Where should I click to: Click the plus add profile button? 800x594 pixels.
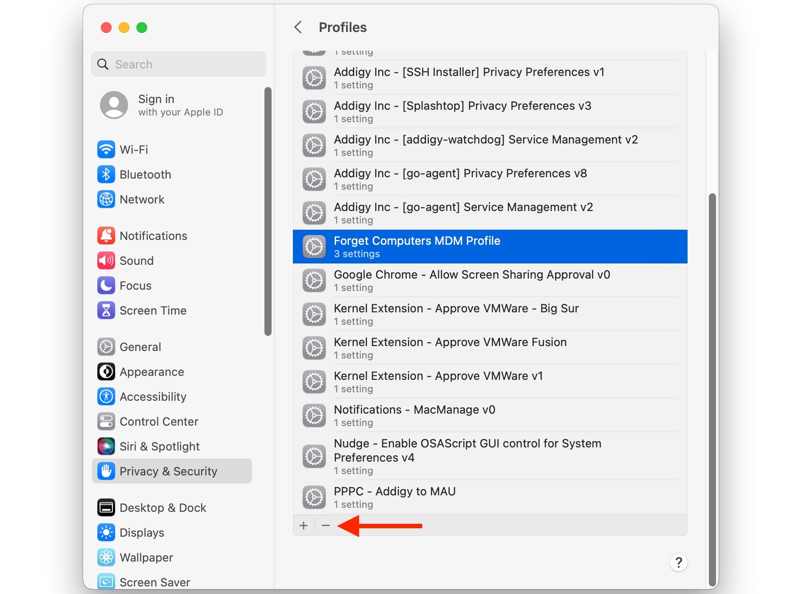coord(304,525)
